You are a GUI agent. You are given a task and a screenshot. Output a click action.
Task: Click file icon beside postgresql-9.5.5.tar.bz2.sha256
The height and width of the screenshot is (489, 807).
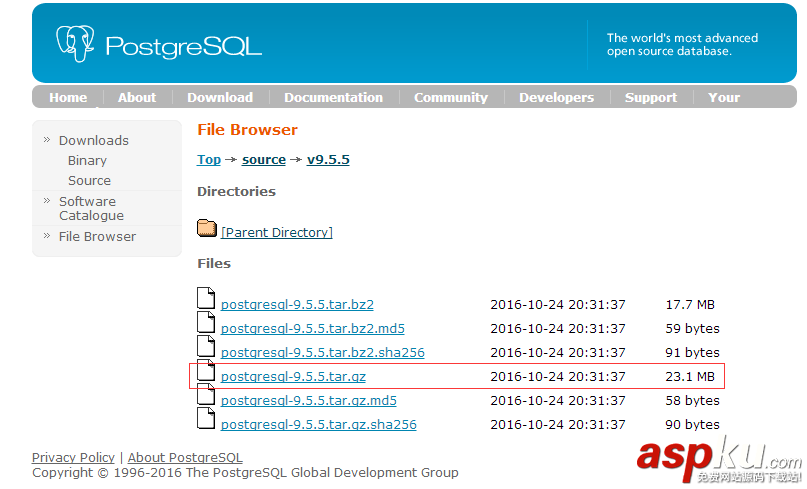206,346
